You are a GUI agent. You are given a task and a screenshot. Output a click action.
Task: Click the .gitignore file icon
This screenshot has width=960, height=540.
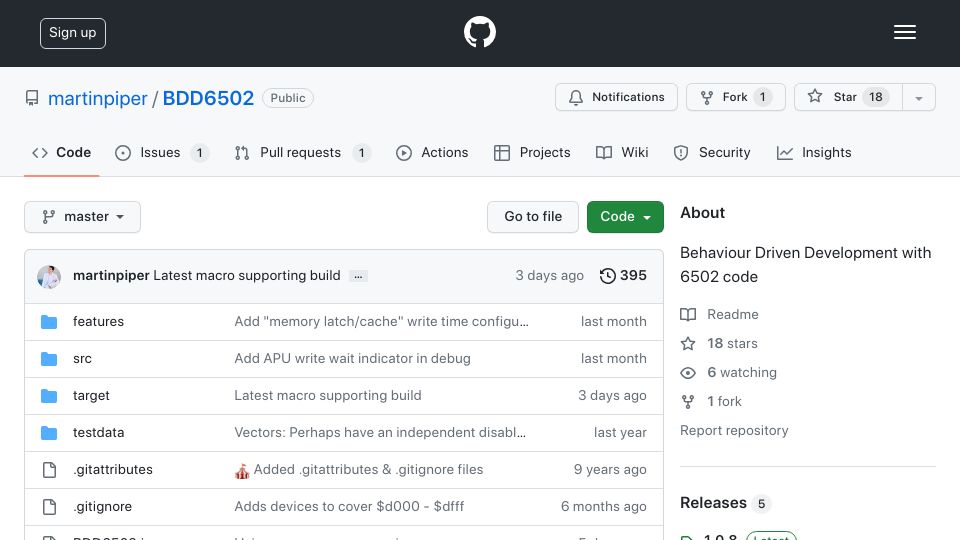pos(49,507)
